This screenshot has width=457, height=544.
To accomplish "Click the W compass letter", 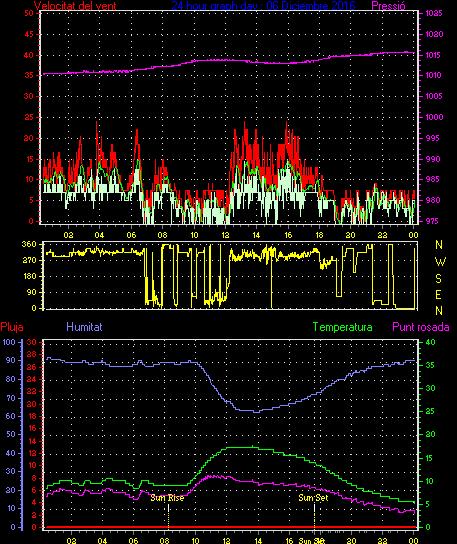I will [x=440, y=262].
